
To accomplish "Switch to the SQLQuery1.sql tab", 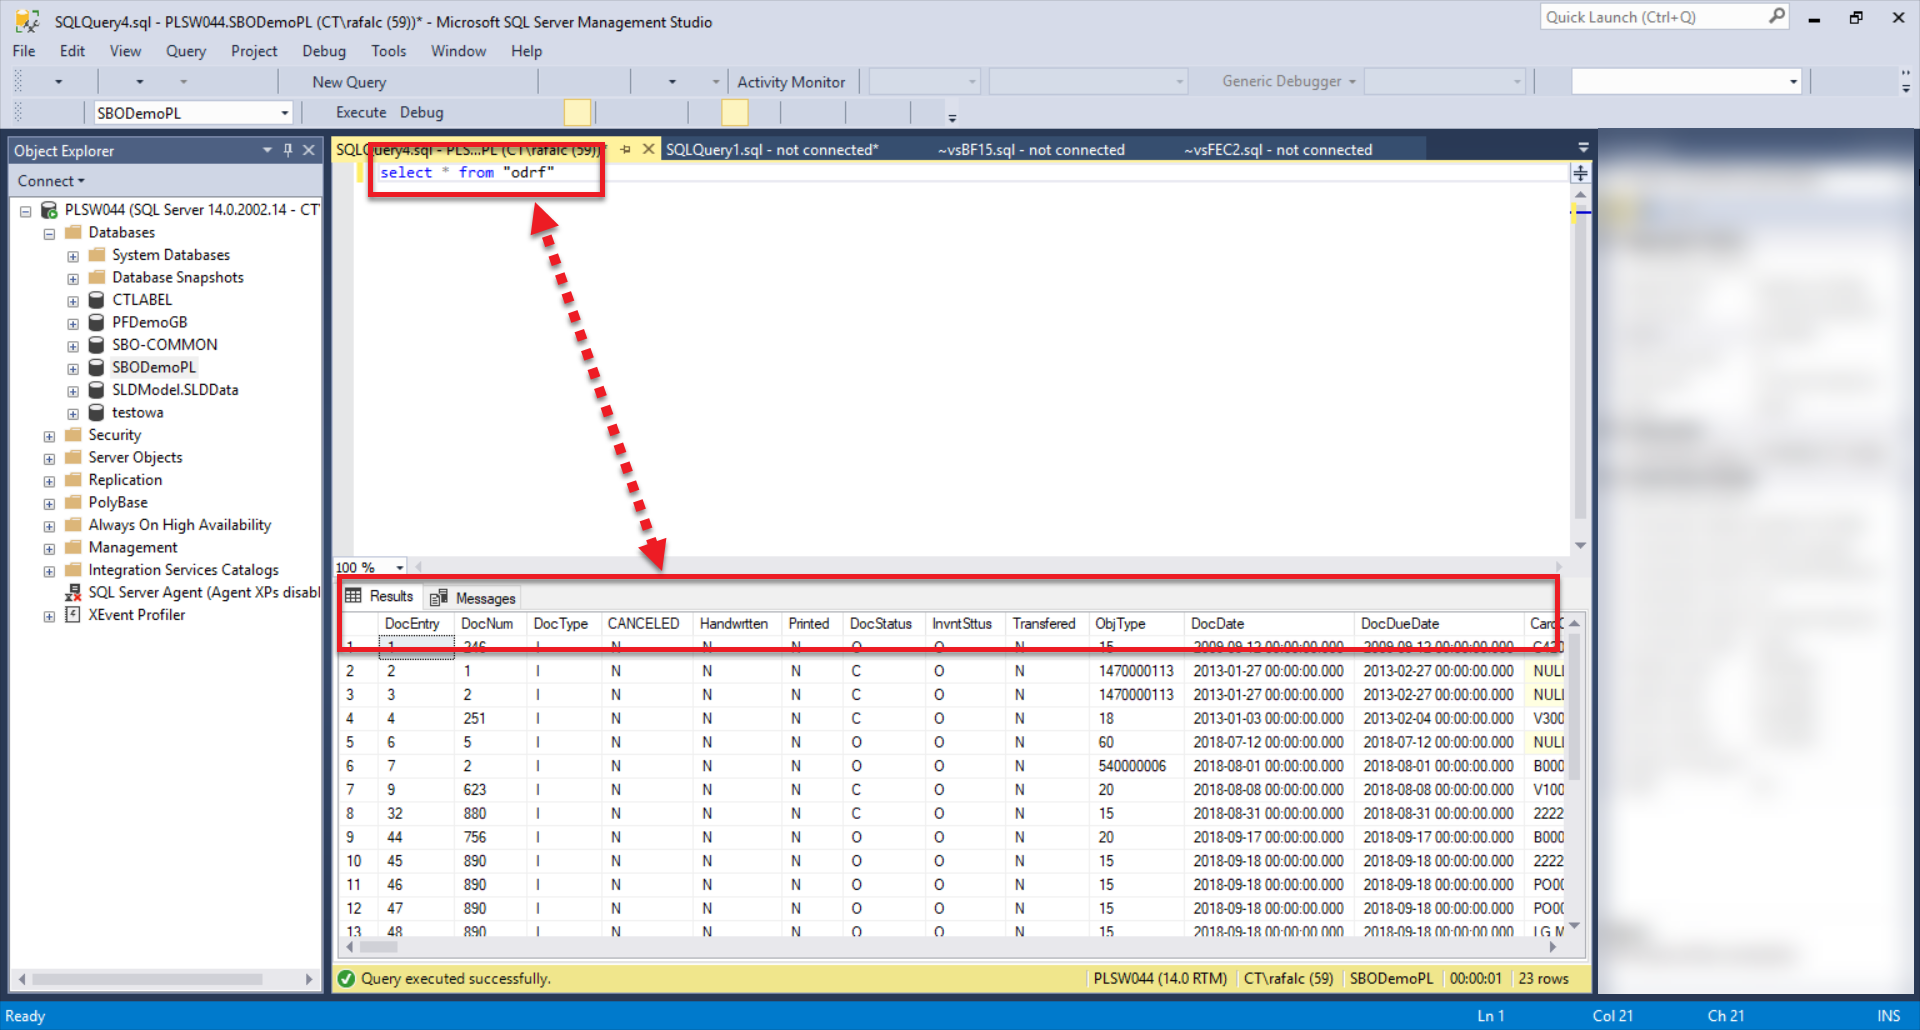I will click(770, 149).
